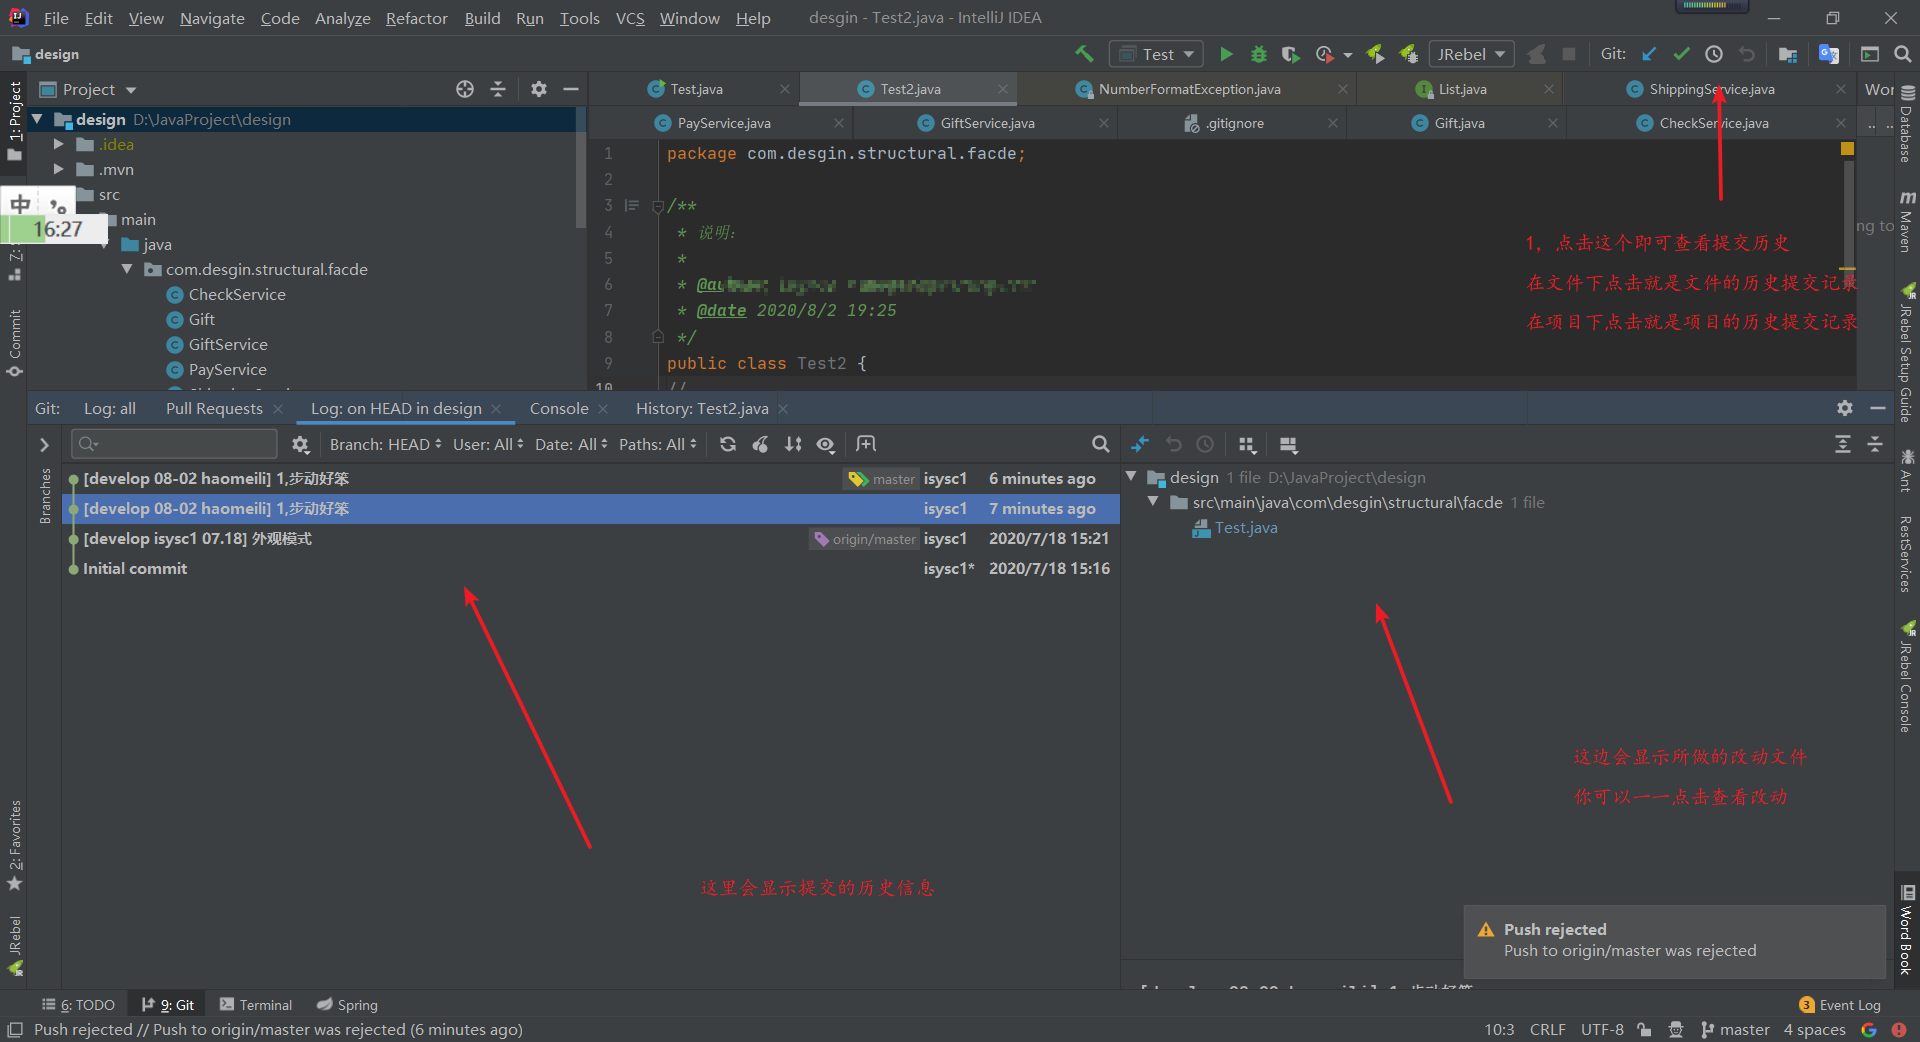
Task: Open the Branch: HEAD filter dropdown
Action: point(385,444)
